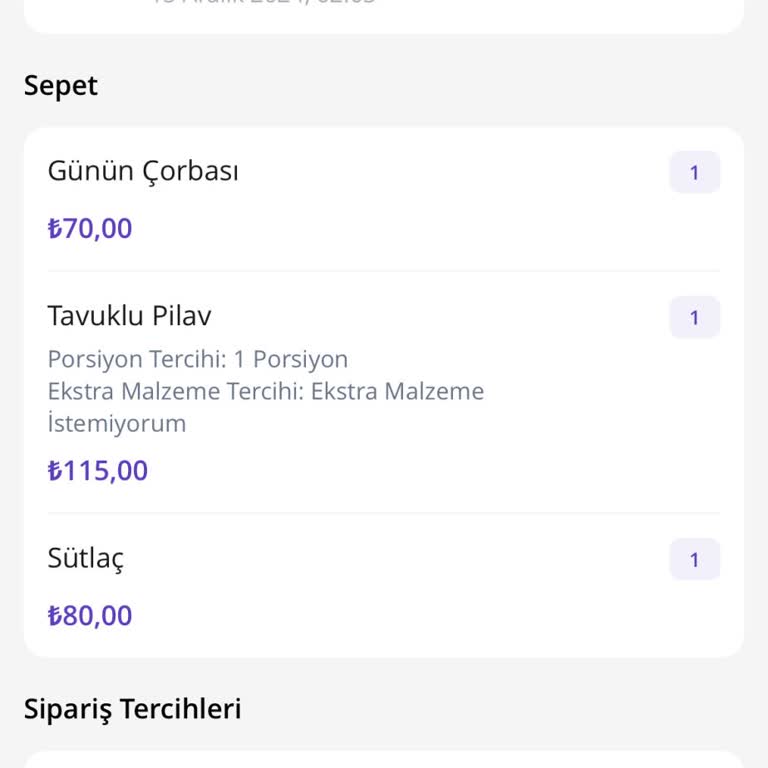Tap the lira symbol before 80,00

[x=55, y=616]
